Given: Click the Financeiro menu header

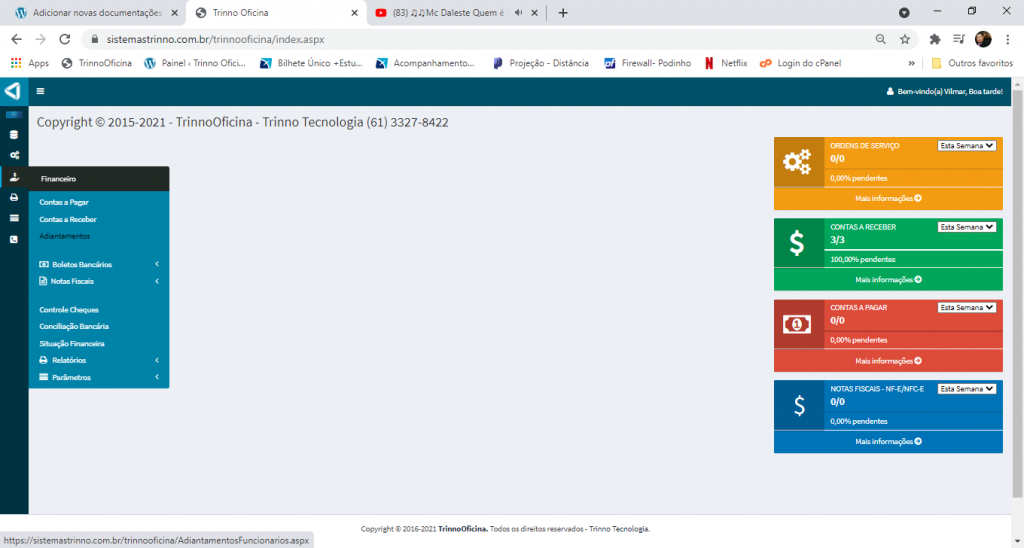Looking at the screenshot, I should click(99, 178).
